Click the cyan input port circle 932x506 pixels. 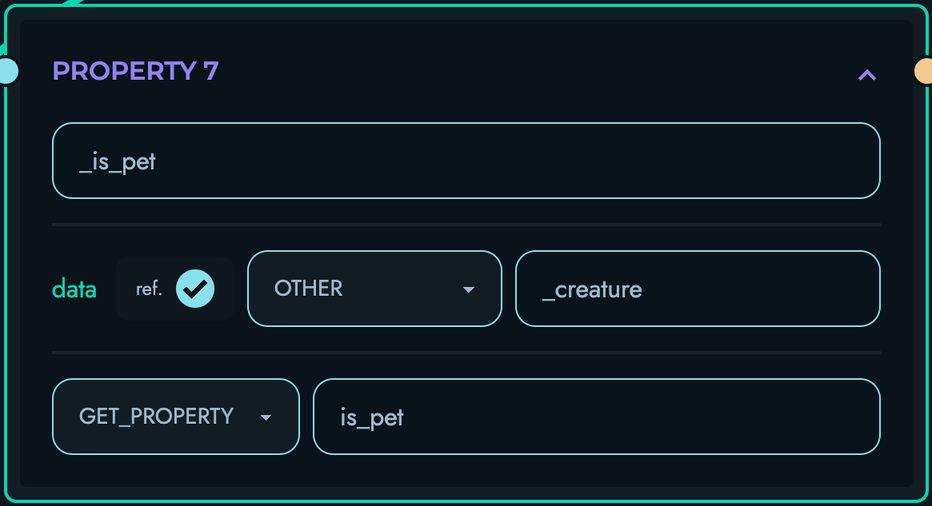coord(6,71)
